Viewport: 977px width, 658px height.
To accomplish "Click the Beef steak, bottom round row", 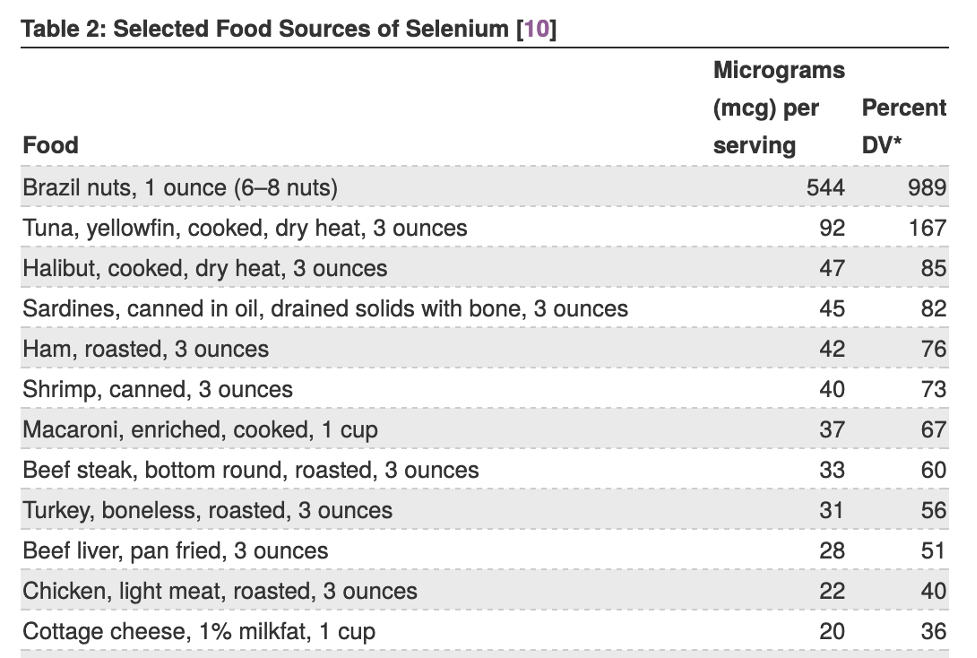I will point(485,470).
